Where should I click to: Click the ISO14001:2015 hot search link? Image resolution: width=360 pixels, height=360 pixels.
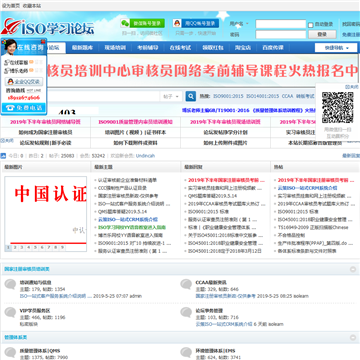click(x=263, y=96)
